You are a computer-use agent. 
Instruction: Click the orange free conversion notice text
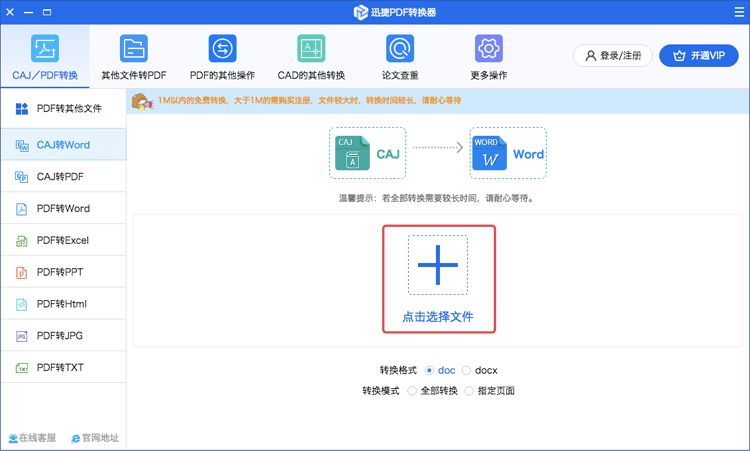[x=309, y=100]
